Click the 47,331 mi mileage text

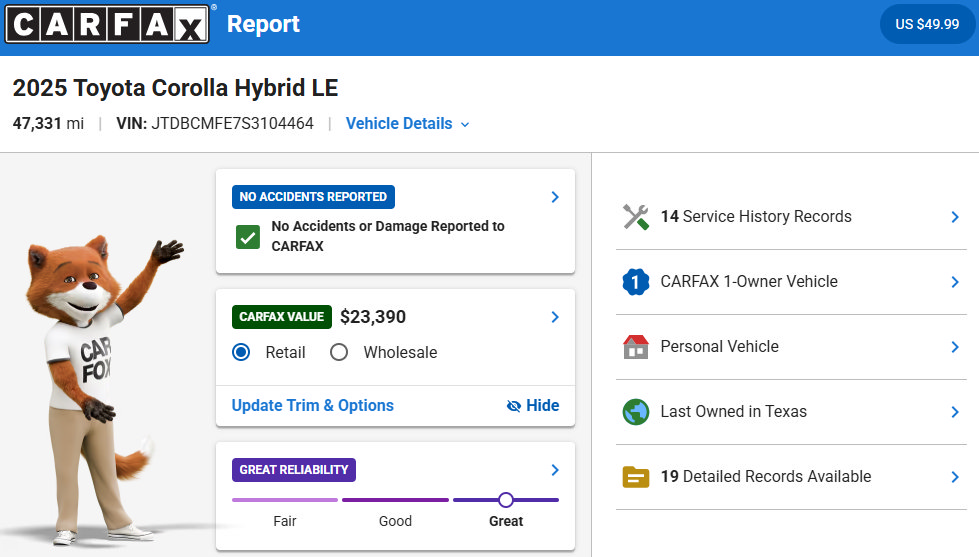[x=48, y=123]
